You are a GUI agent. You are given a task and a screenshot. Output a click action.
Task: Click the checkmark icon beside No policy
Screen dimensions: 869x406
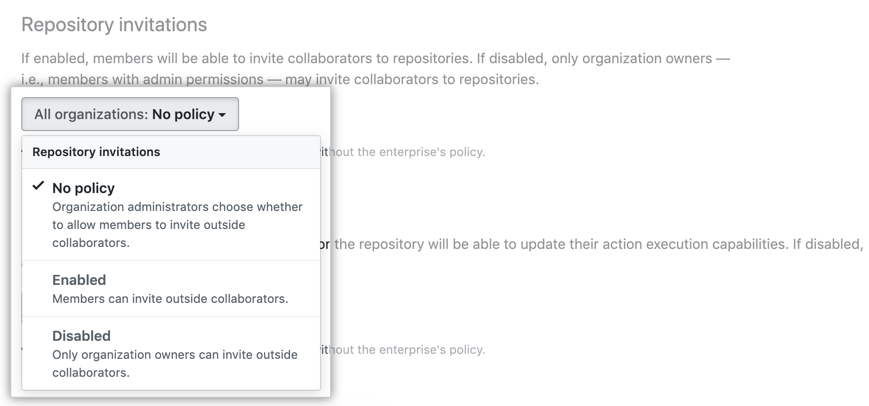click(x=38, y=186)
